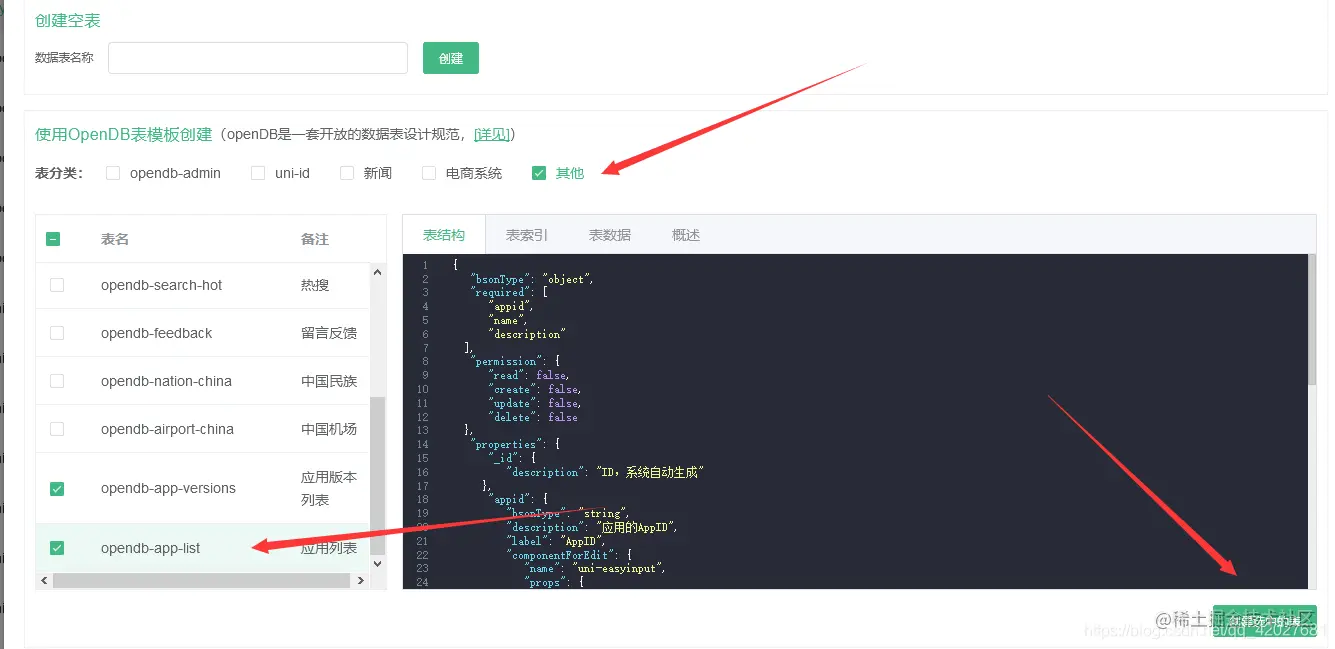Check the opendb-feedback table
Screen dimensions: 1335x649
[57, 333]
